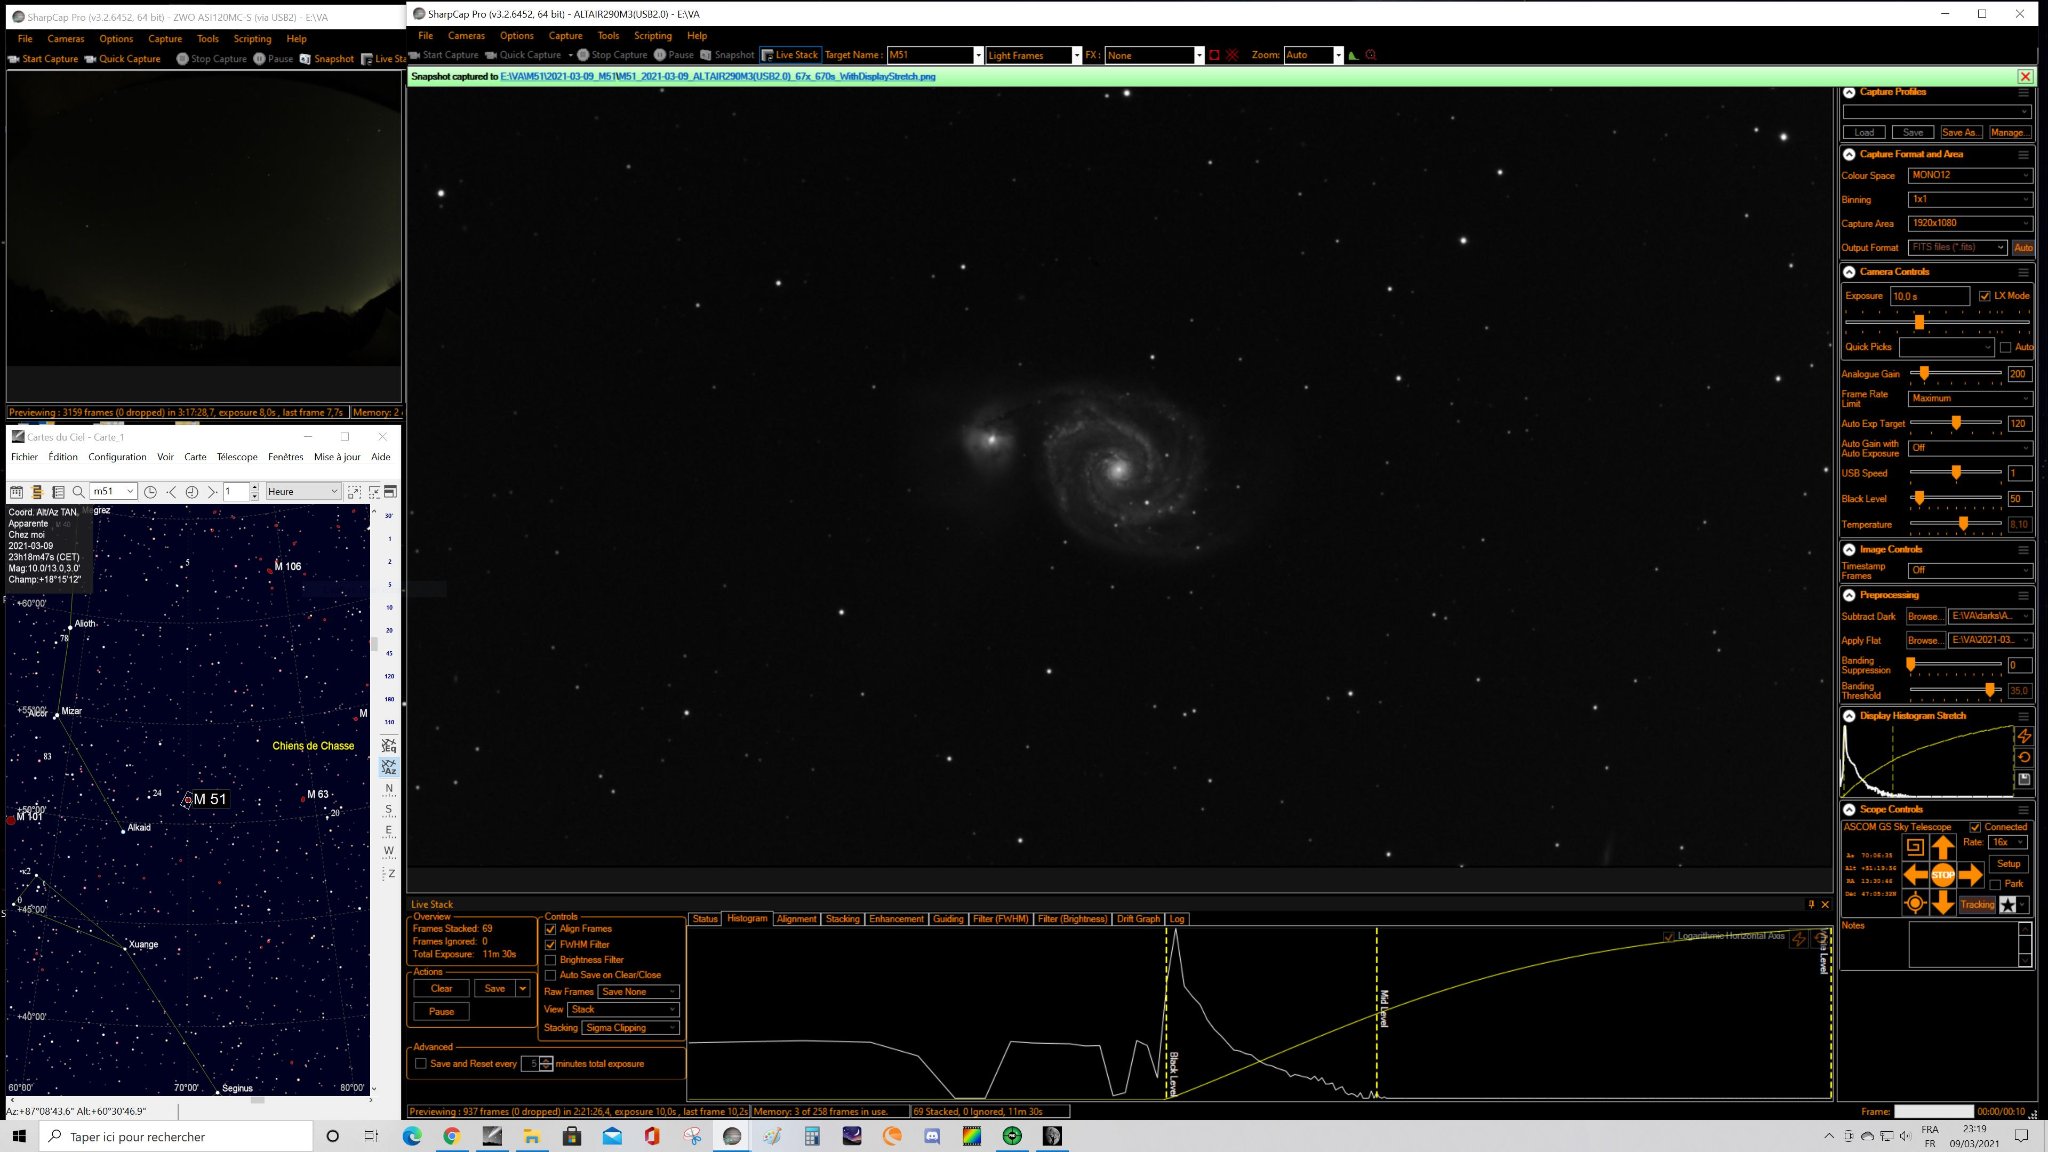Open the Tools menu in the ZWO SharpCap window
The height and width of the screenshot is (1152, 2048).
207,39
